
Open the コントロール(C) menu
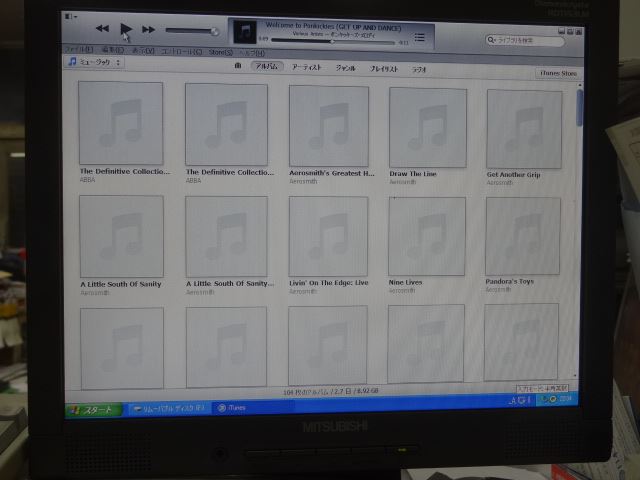tap(181, 51)
